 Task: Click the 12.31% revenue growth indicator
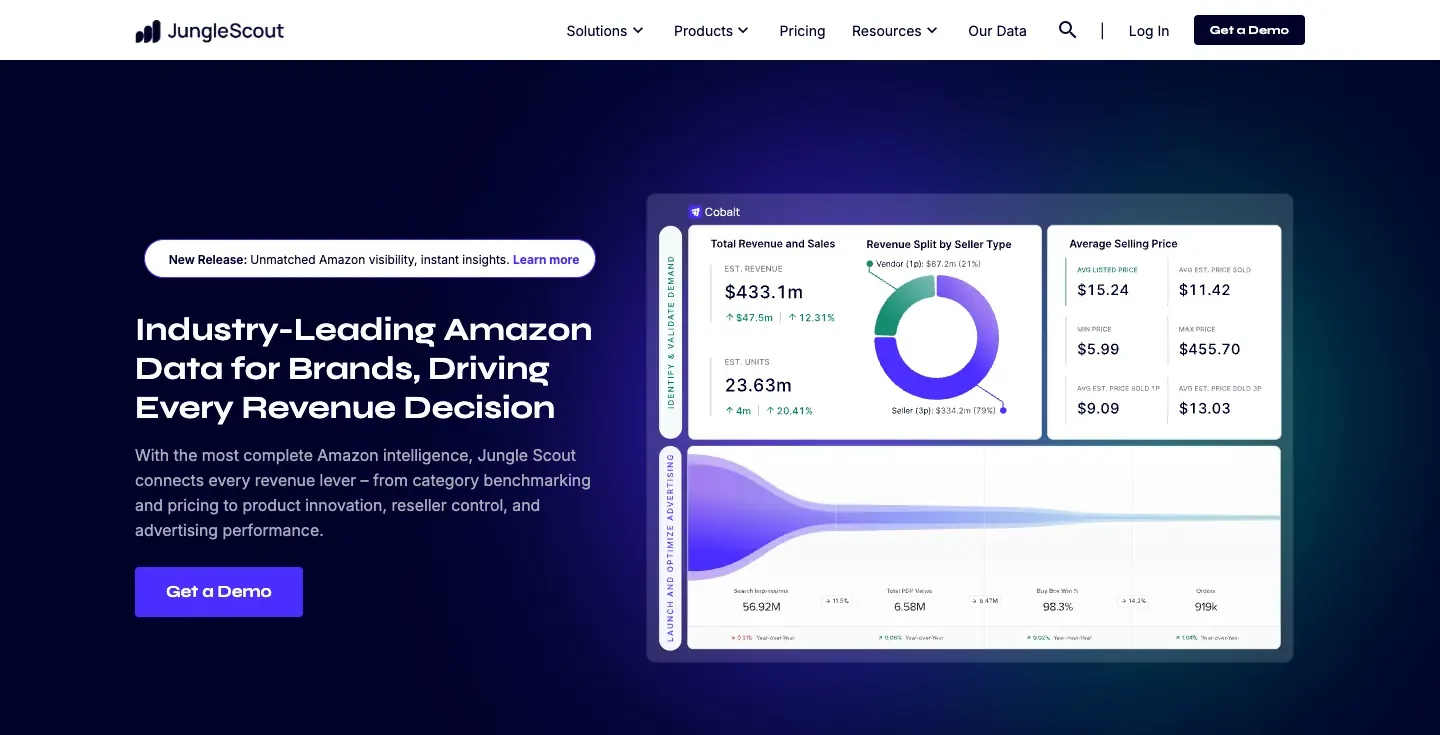[x=811, y=317]
